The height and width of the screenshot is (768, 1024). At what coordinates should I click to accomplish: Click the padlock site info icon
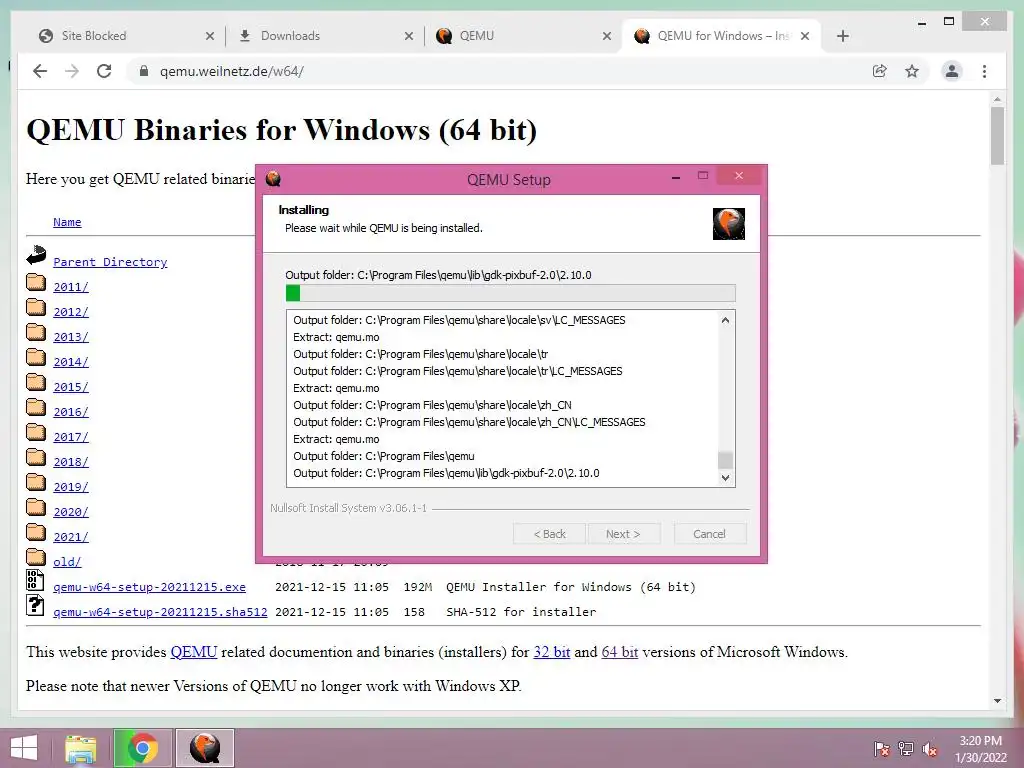point(144,71)
